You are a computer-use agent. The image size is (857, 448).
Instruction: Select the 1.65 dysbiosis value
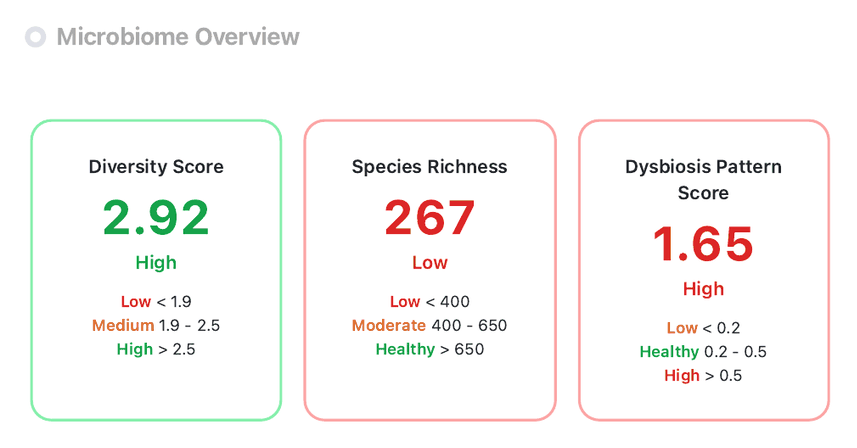[x=703, y=244]
